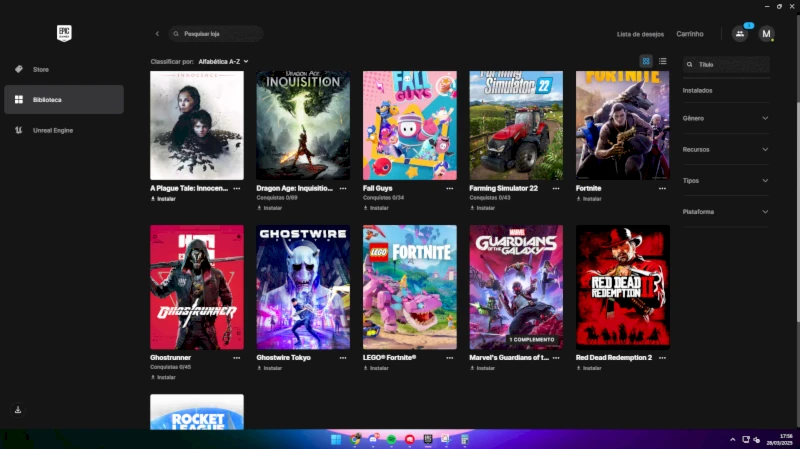
Task: Open the downloads icon in sidebar
Action: click(18, 410)
